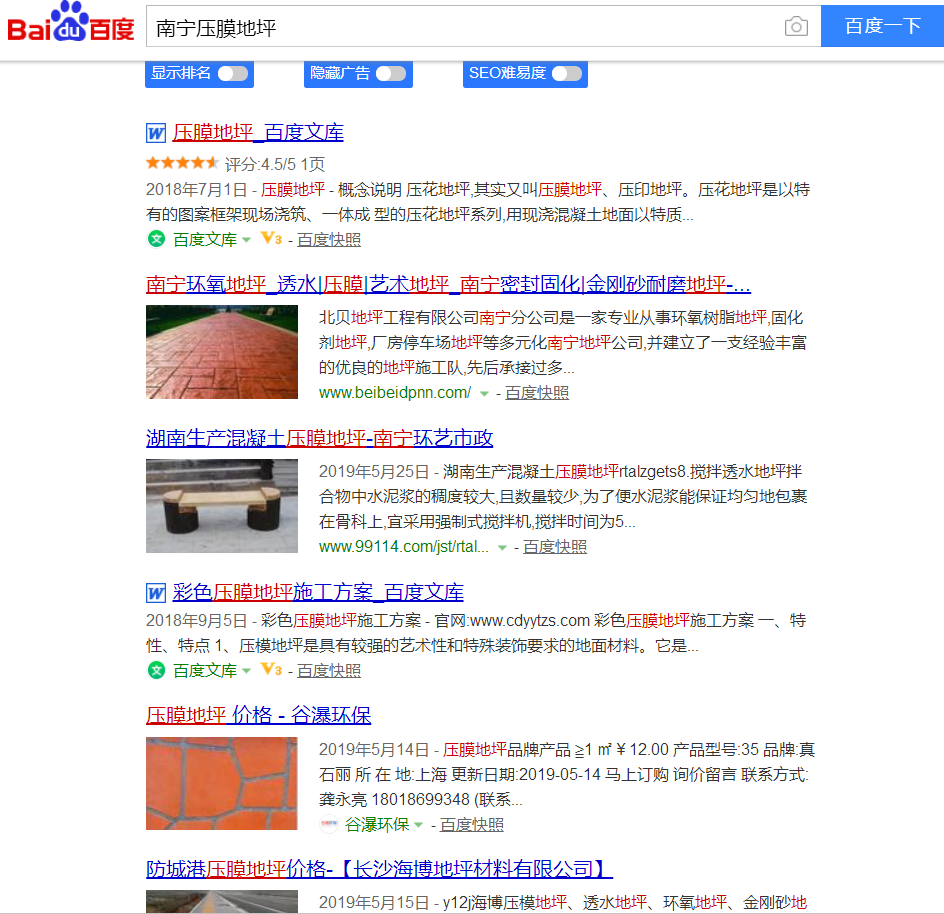Open result 压膜地坪 价格 - 谷瀑环保
This screenshot has height=914, width=944.
259,715
